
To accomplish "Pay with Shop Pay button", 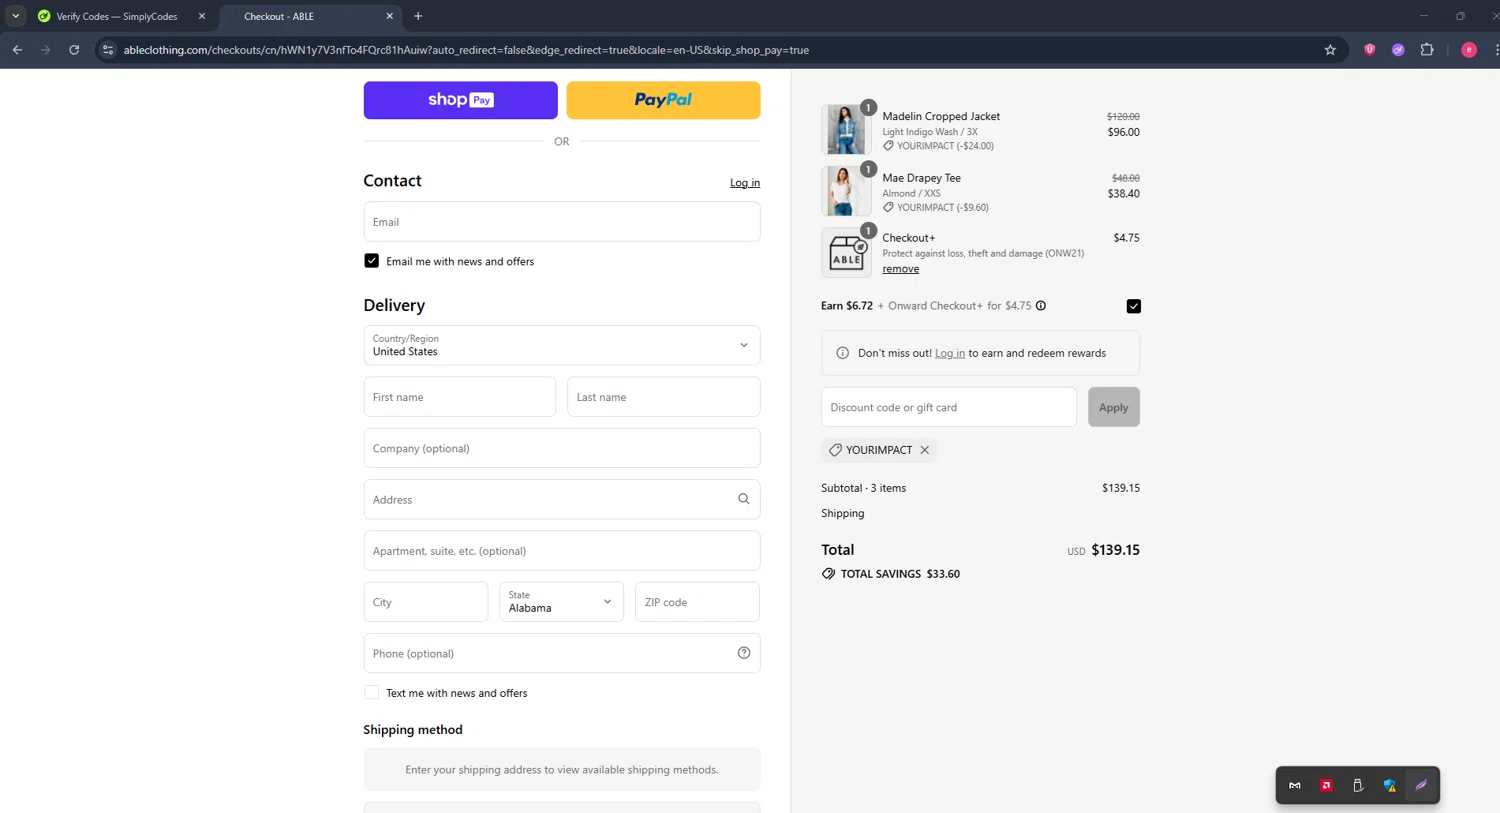I will 461,100.
